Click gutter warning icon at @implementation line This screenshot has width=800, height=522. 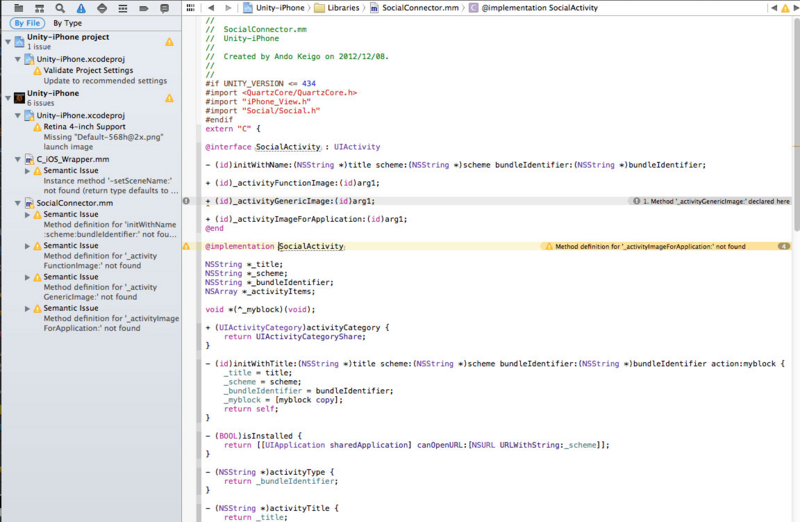[187, 246]
